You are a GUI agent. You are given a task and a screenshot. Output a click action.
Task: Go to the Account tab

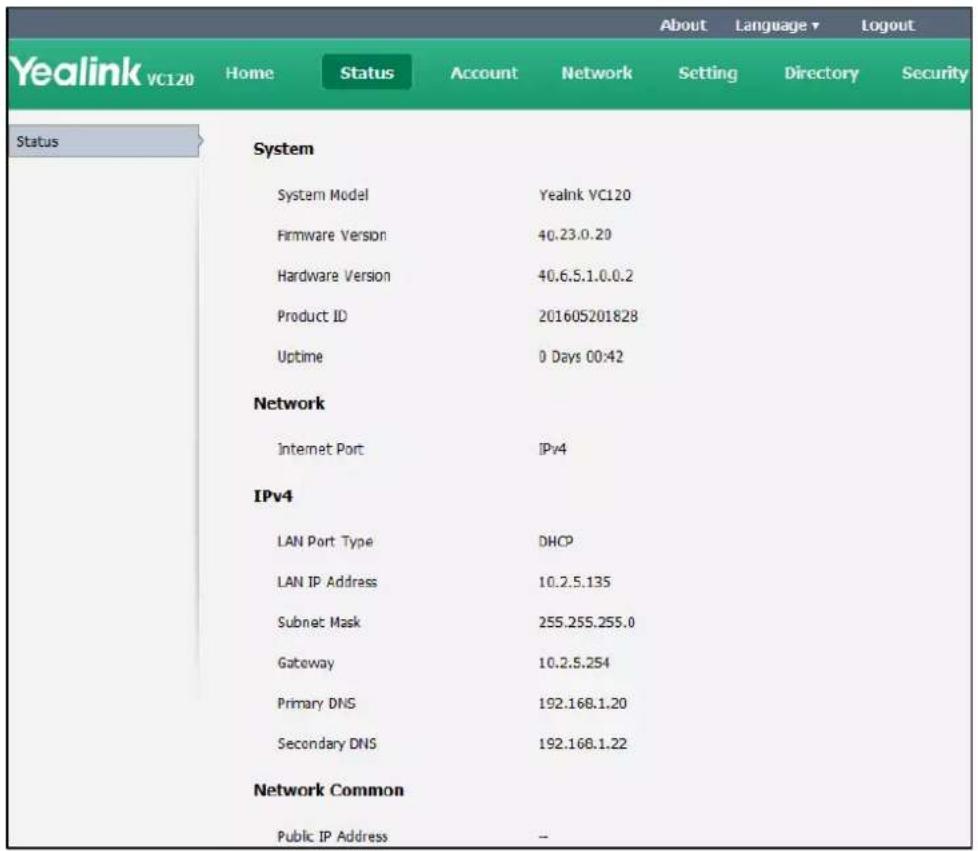coord(484,73)
